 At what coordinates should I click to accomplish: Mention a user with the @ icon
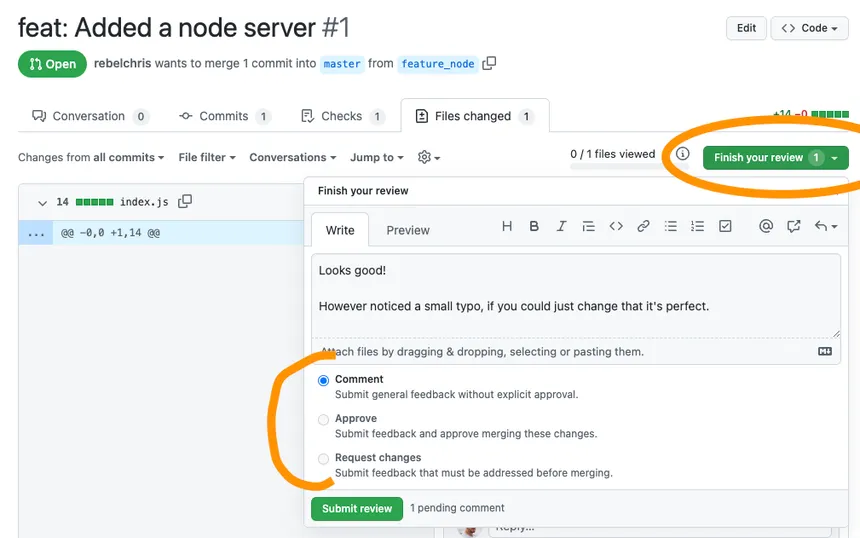[766, 226]
